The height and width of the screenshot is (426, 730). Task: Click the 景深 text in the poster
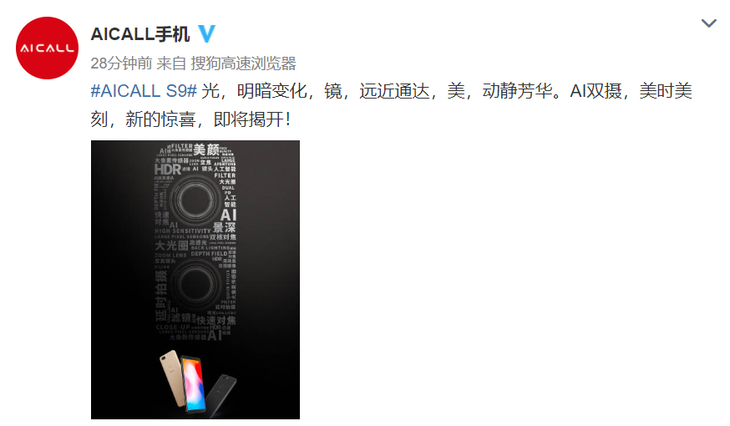[x=224, y=228]
